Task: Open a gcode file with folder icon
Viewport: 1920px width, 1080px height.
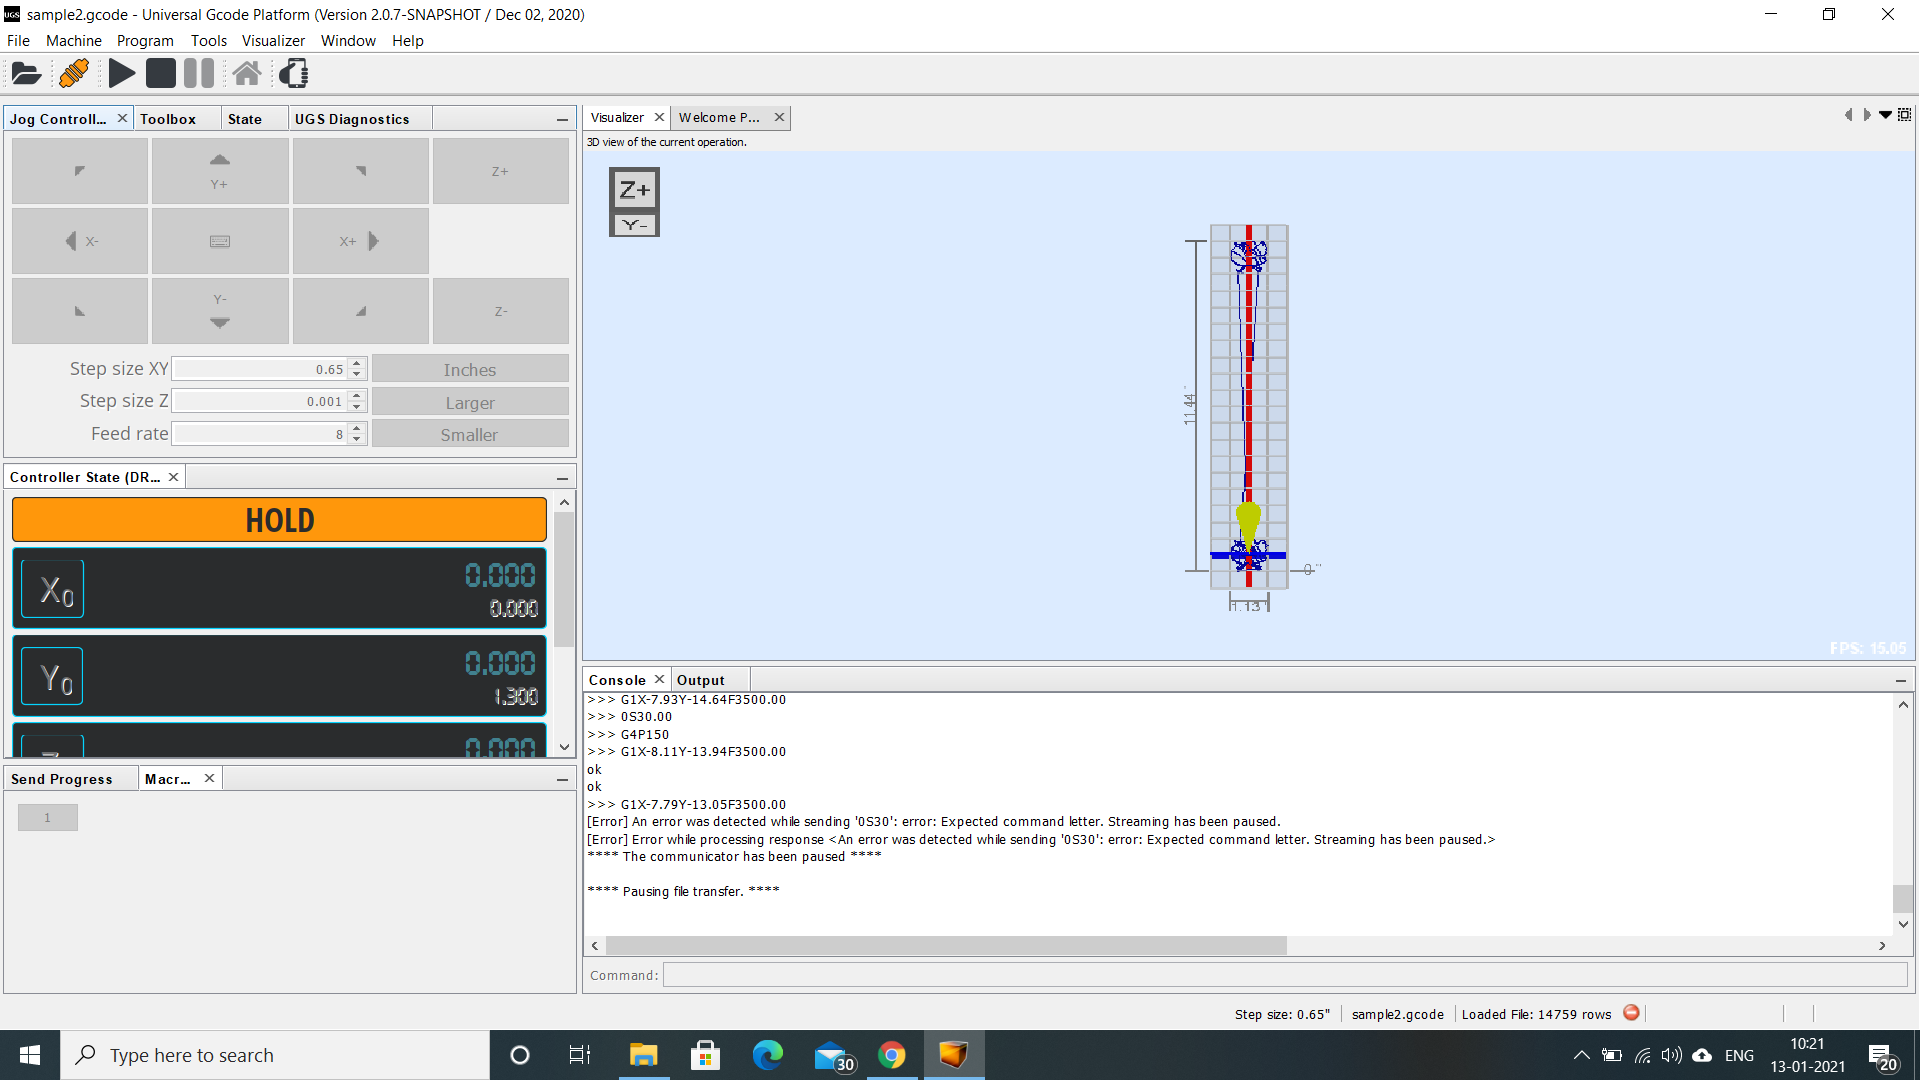Action: (x=26, y=73)
